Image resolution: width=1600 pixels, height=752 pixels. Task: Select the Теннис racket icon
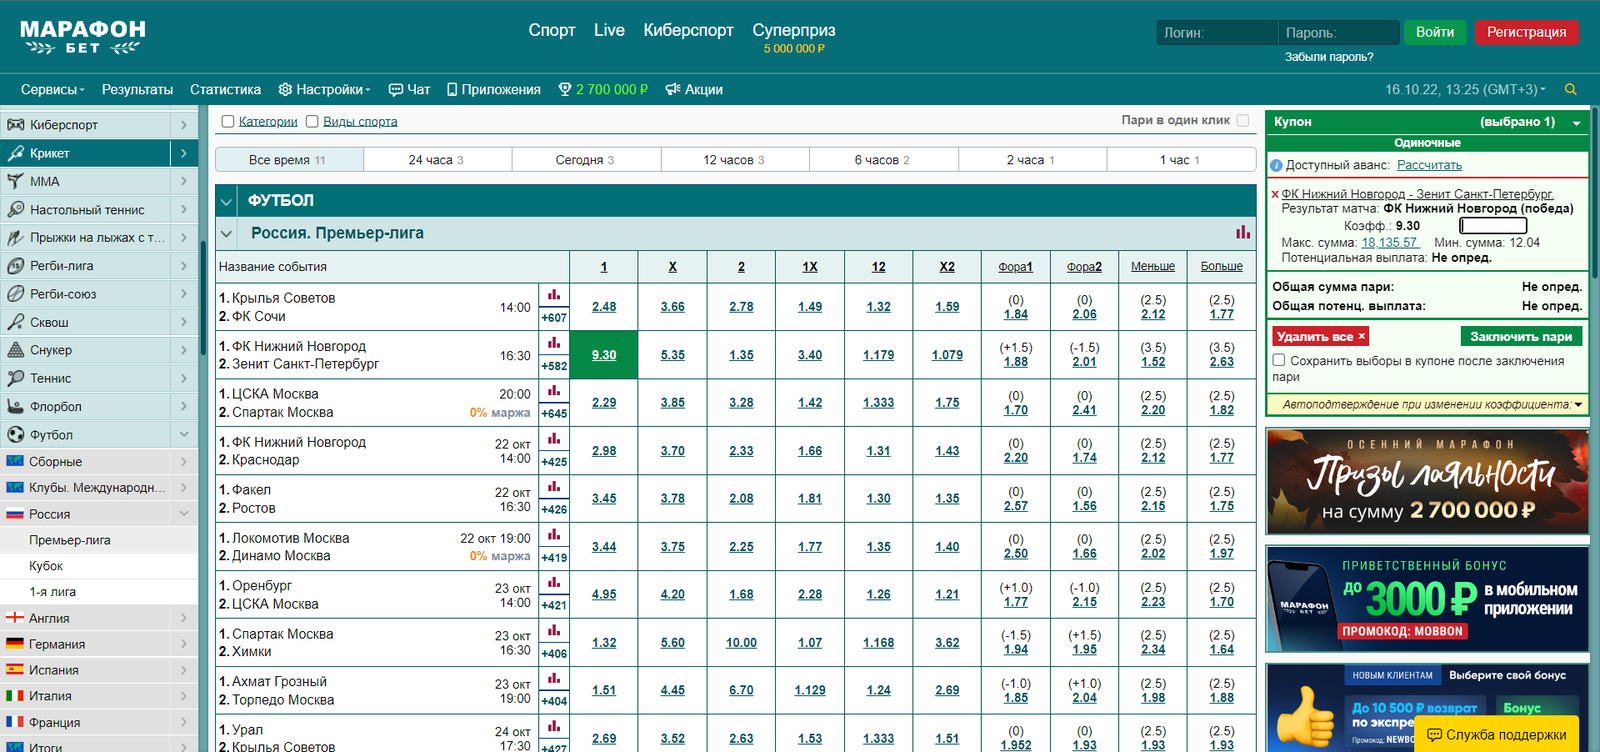(15, 378)
